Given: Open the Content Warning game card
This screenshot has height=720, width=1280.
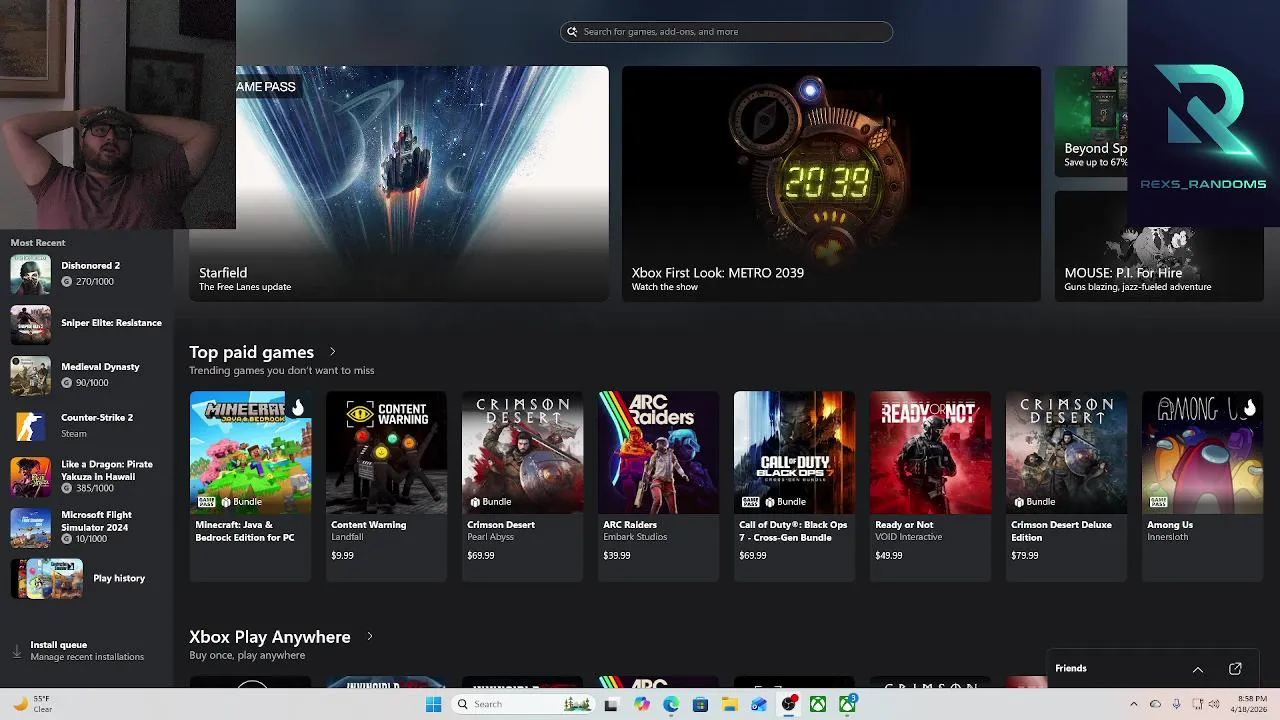Looking at the screenshot, I should [x=386, y=486].
